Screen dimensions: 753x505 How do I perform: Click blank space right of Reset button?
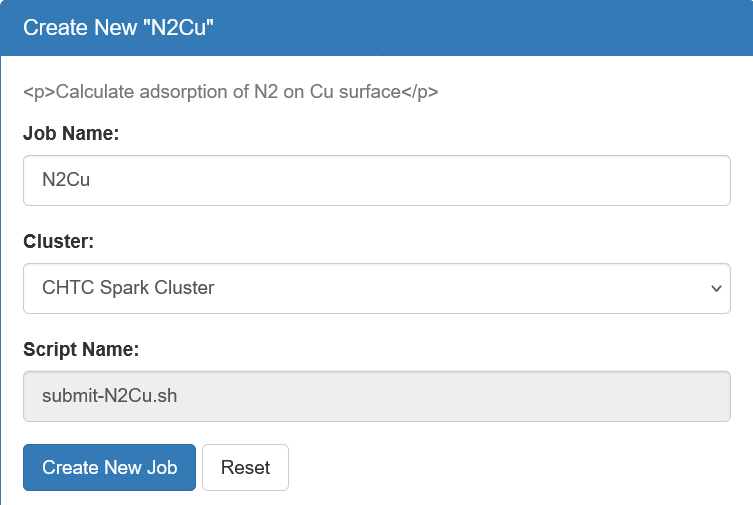click(500, 467)
